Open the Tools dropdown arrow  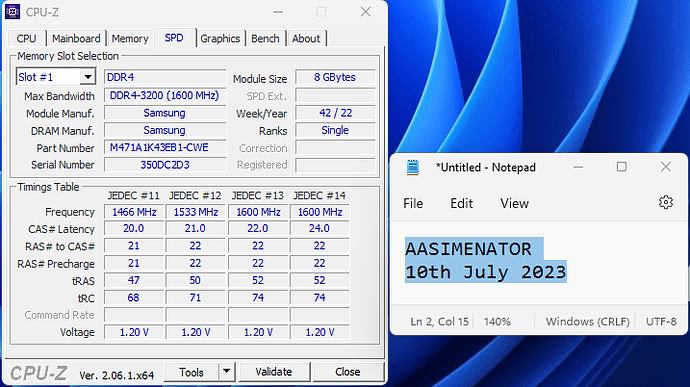tap(227, 372)
